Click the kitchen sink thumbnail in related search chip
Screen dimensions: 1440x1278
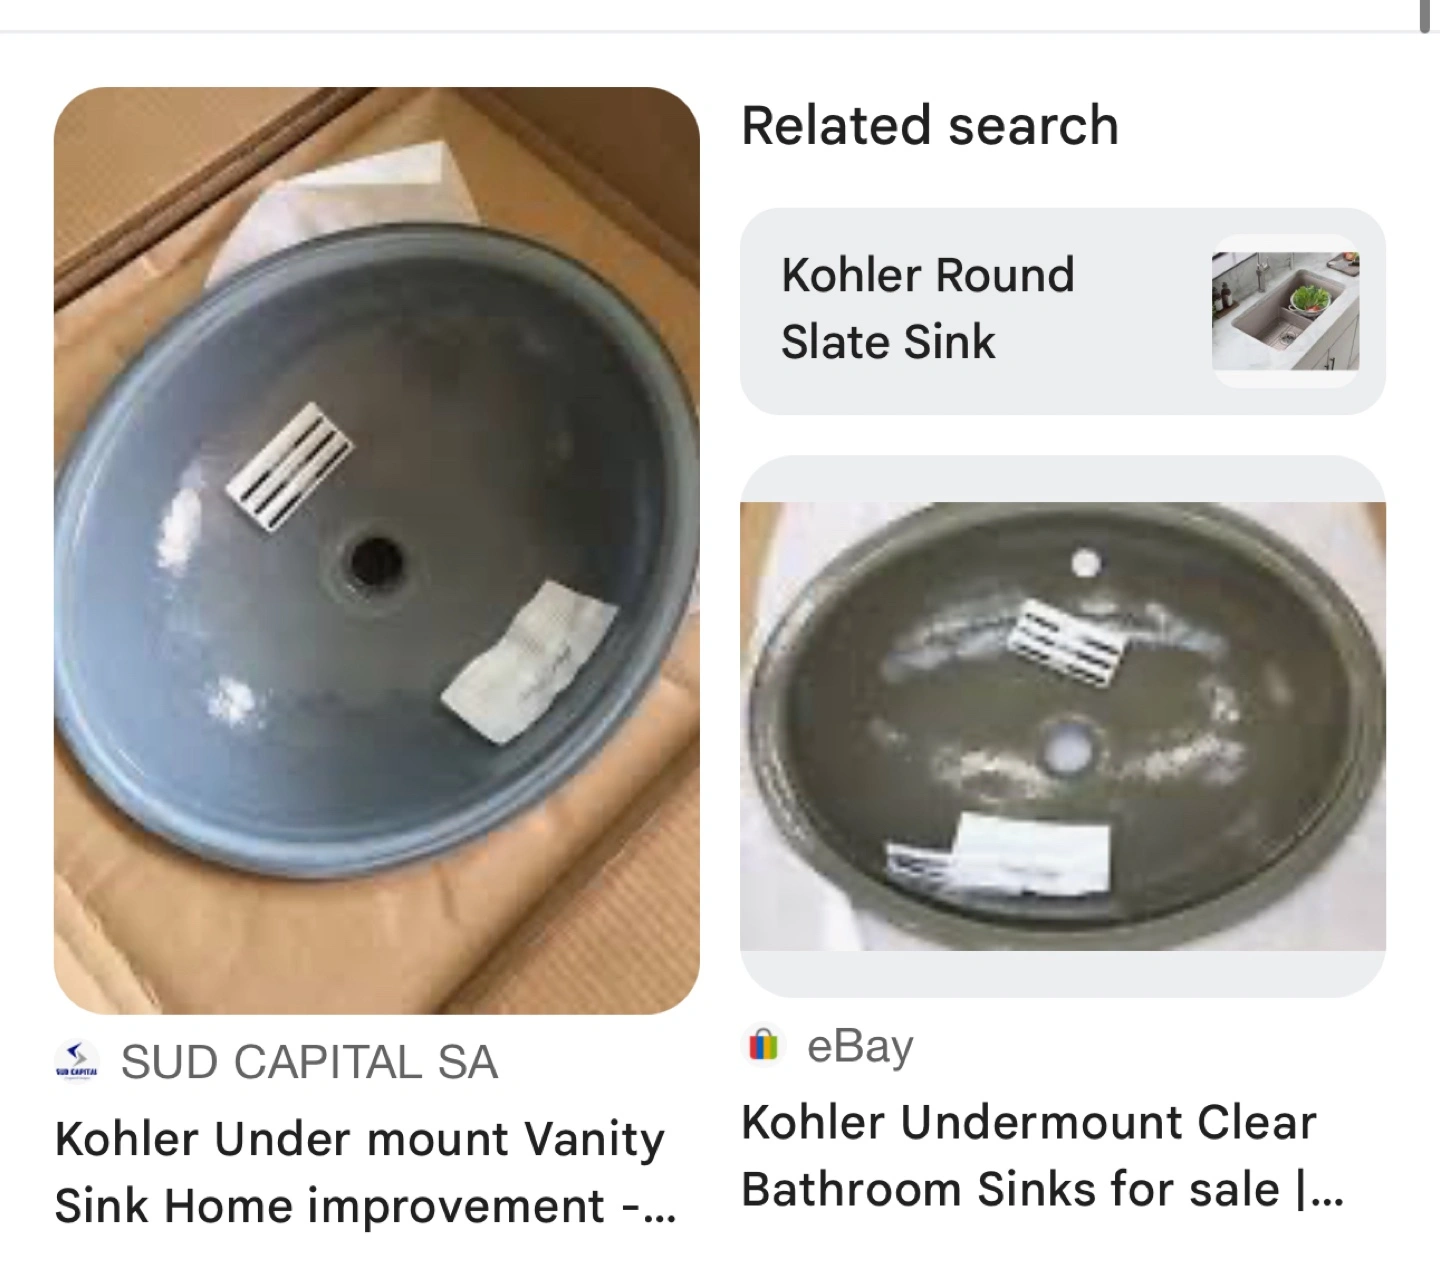click(x=1285, y=311)
